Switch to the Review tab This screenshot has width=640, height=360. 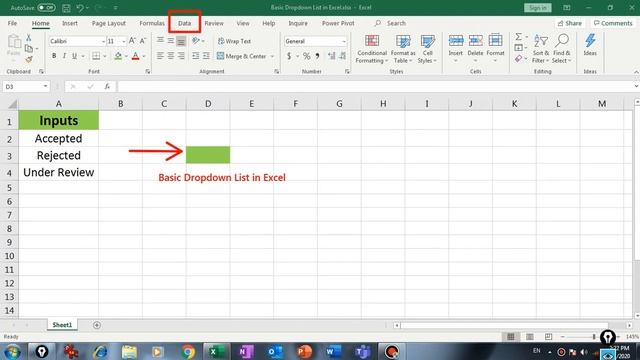pos(214,23)
